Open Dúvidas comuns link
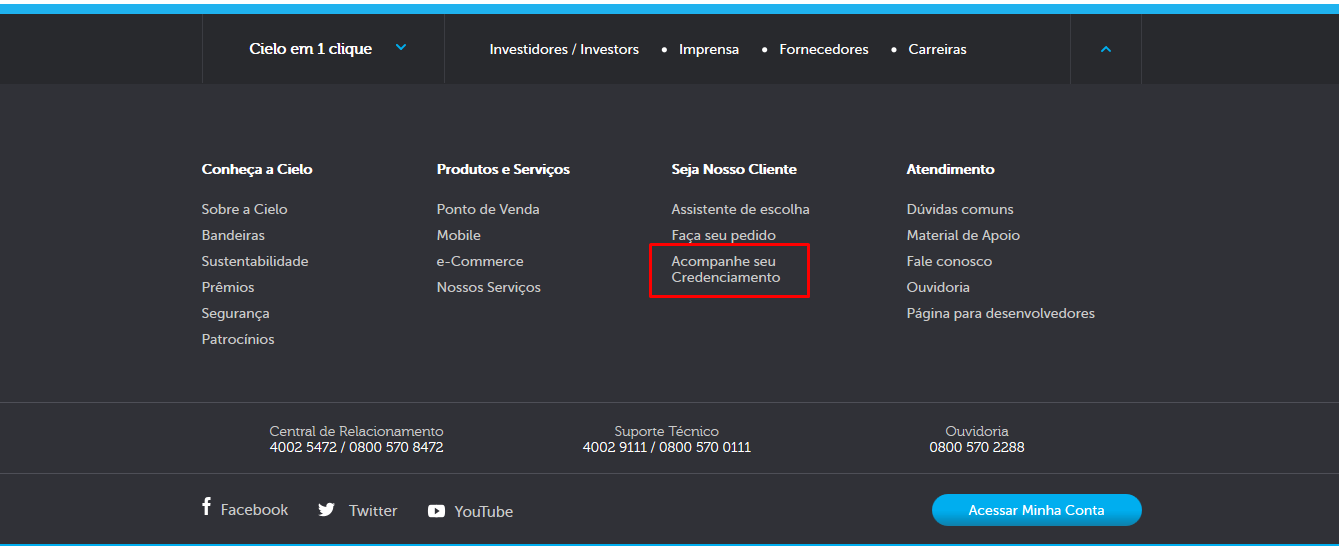 point(960,209)
